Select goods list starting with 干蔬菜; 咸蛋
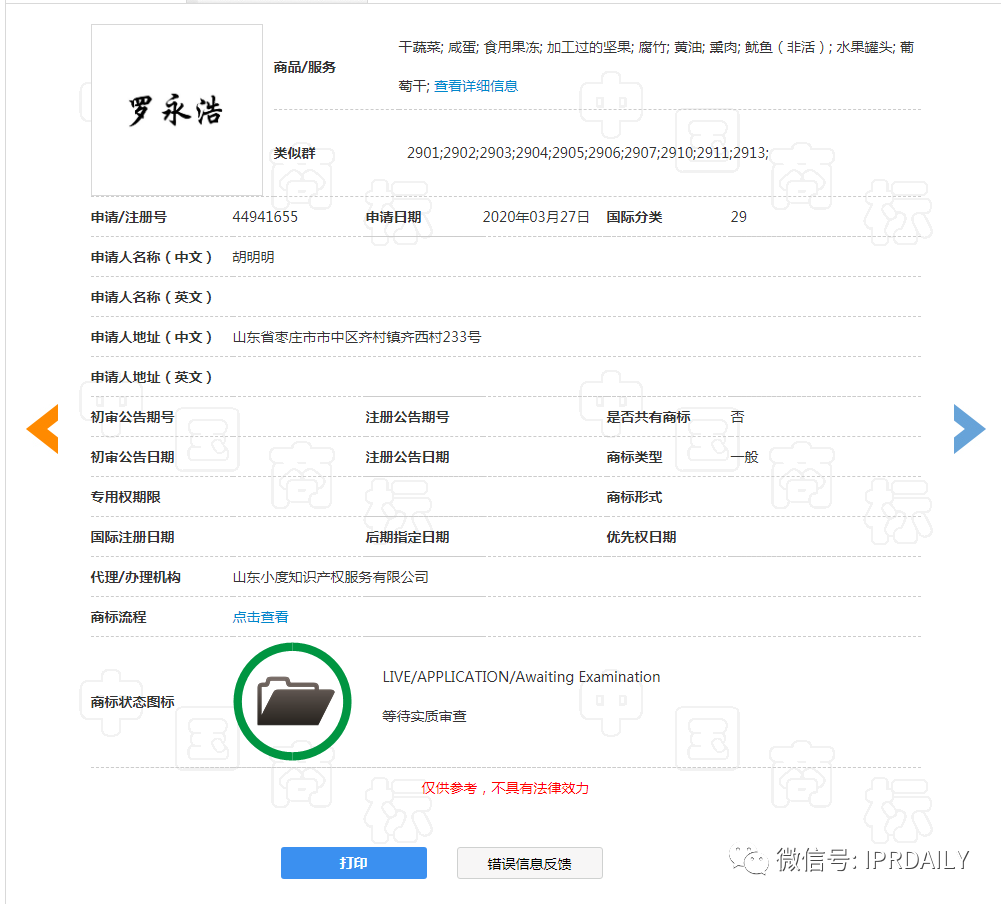 pos(656,66)
